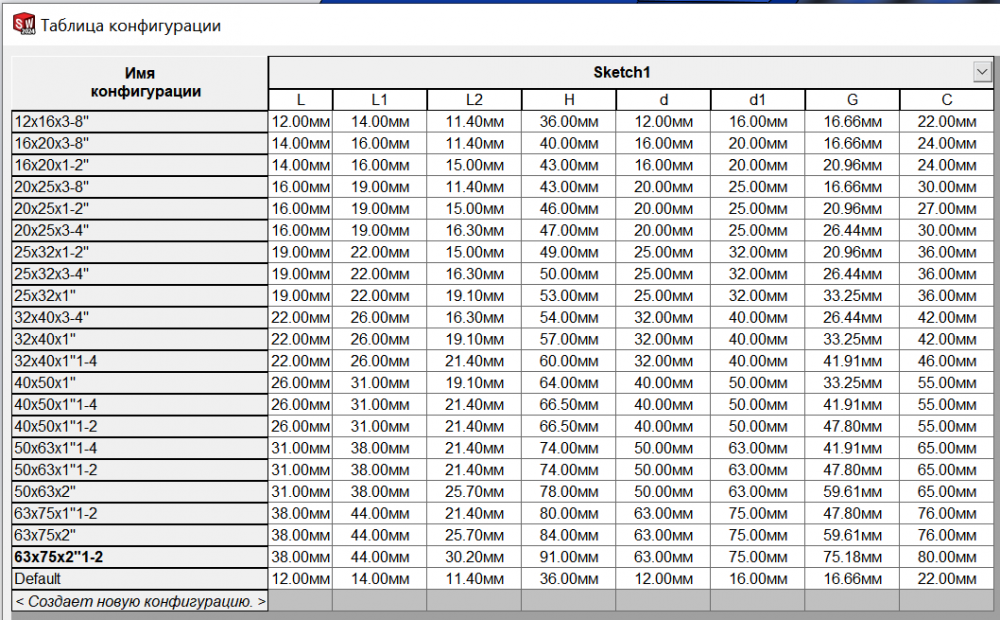The width and height of the screenshot is (1000, 620).
Task: Click '< Создает новую конфигурацию. >' field
Action: pyautogui.click(x=140, y=601)
